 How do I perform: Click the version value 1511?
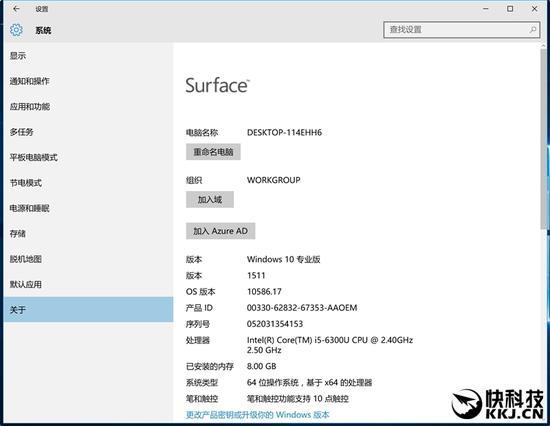coord(256,275)
